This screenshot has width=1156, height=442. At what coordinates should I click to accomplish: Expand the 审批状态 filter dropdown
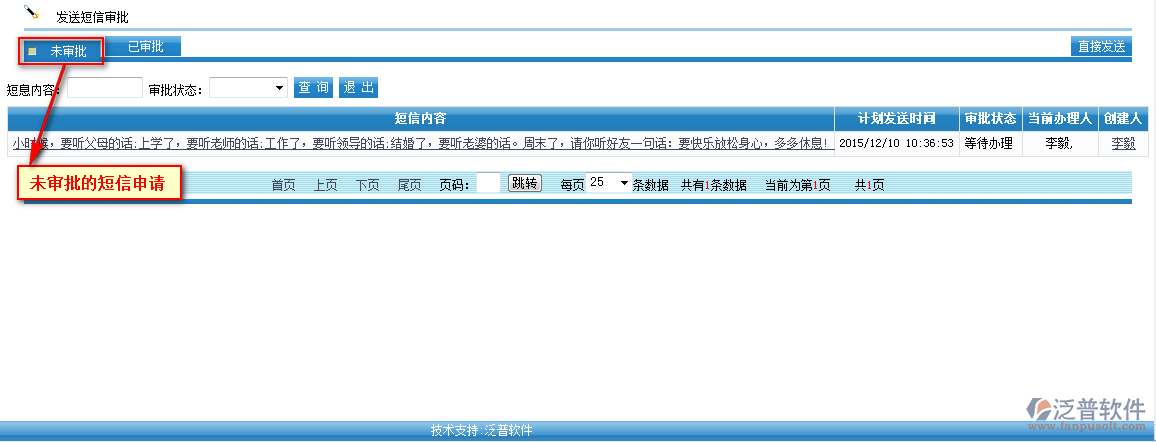click(249, 88)
